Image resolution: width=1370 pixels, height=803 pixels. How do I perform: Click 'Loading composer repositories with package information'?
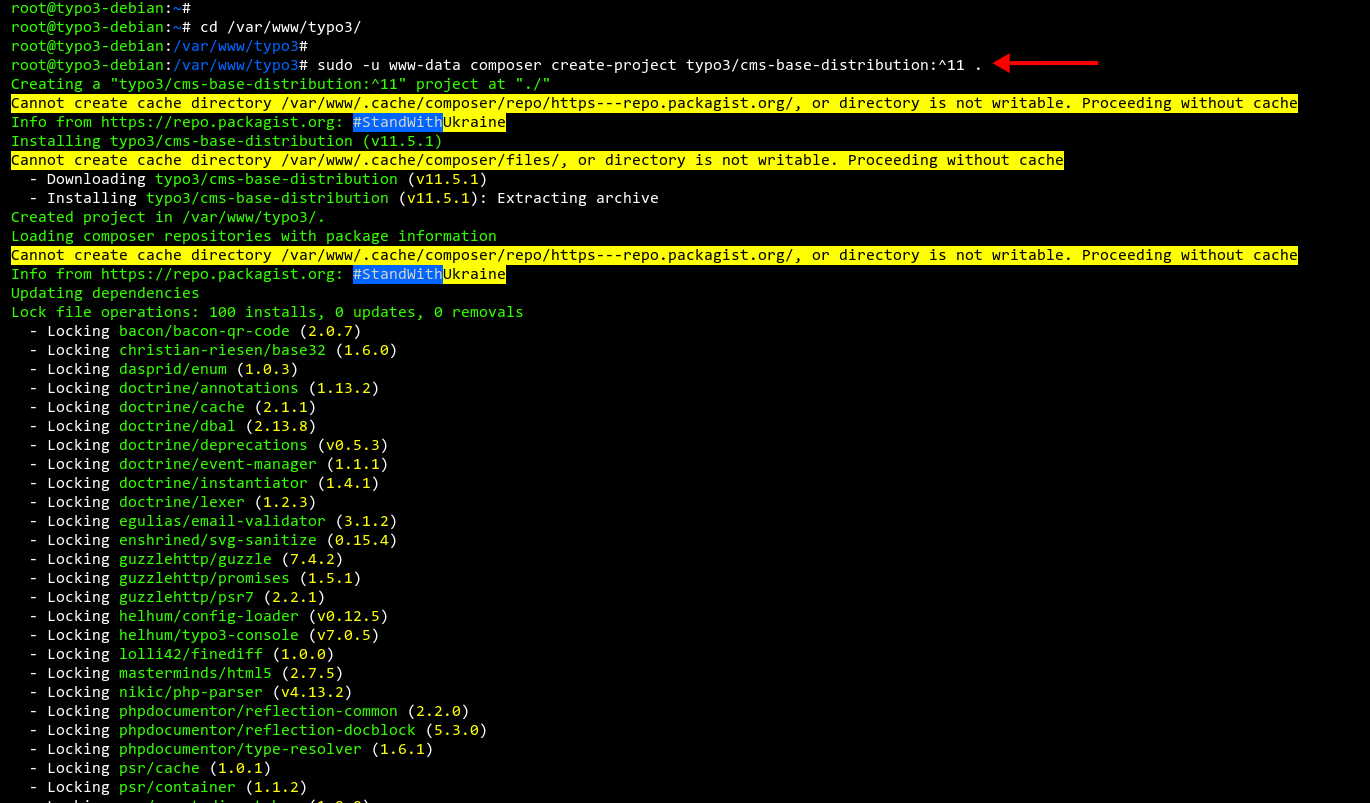(254, 236)
